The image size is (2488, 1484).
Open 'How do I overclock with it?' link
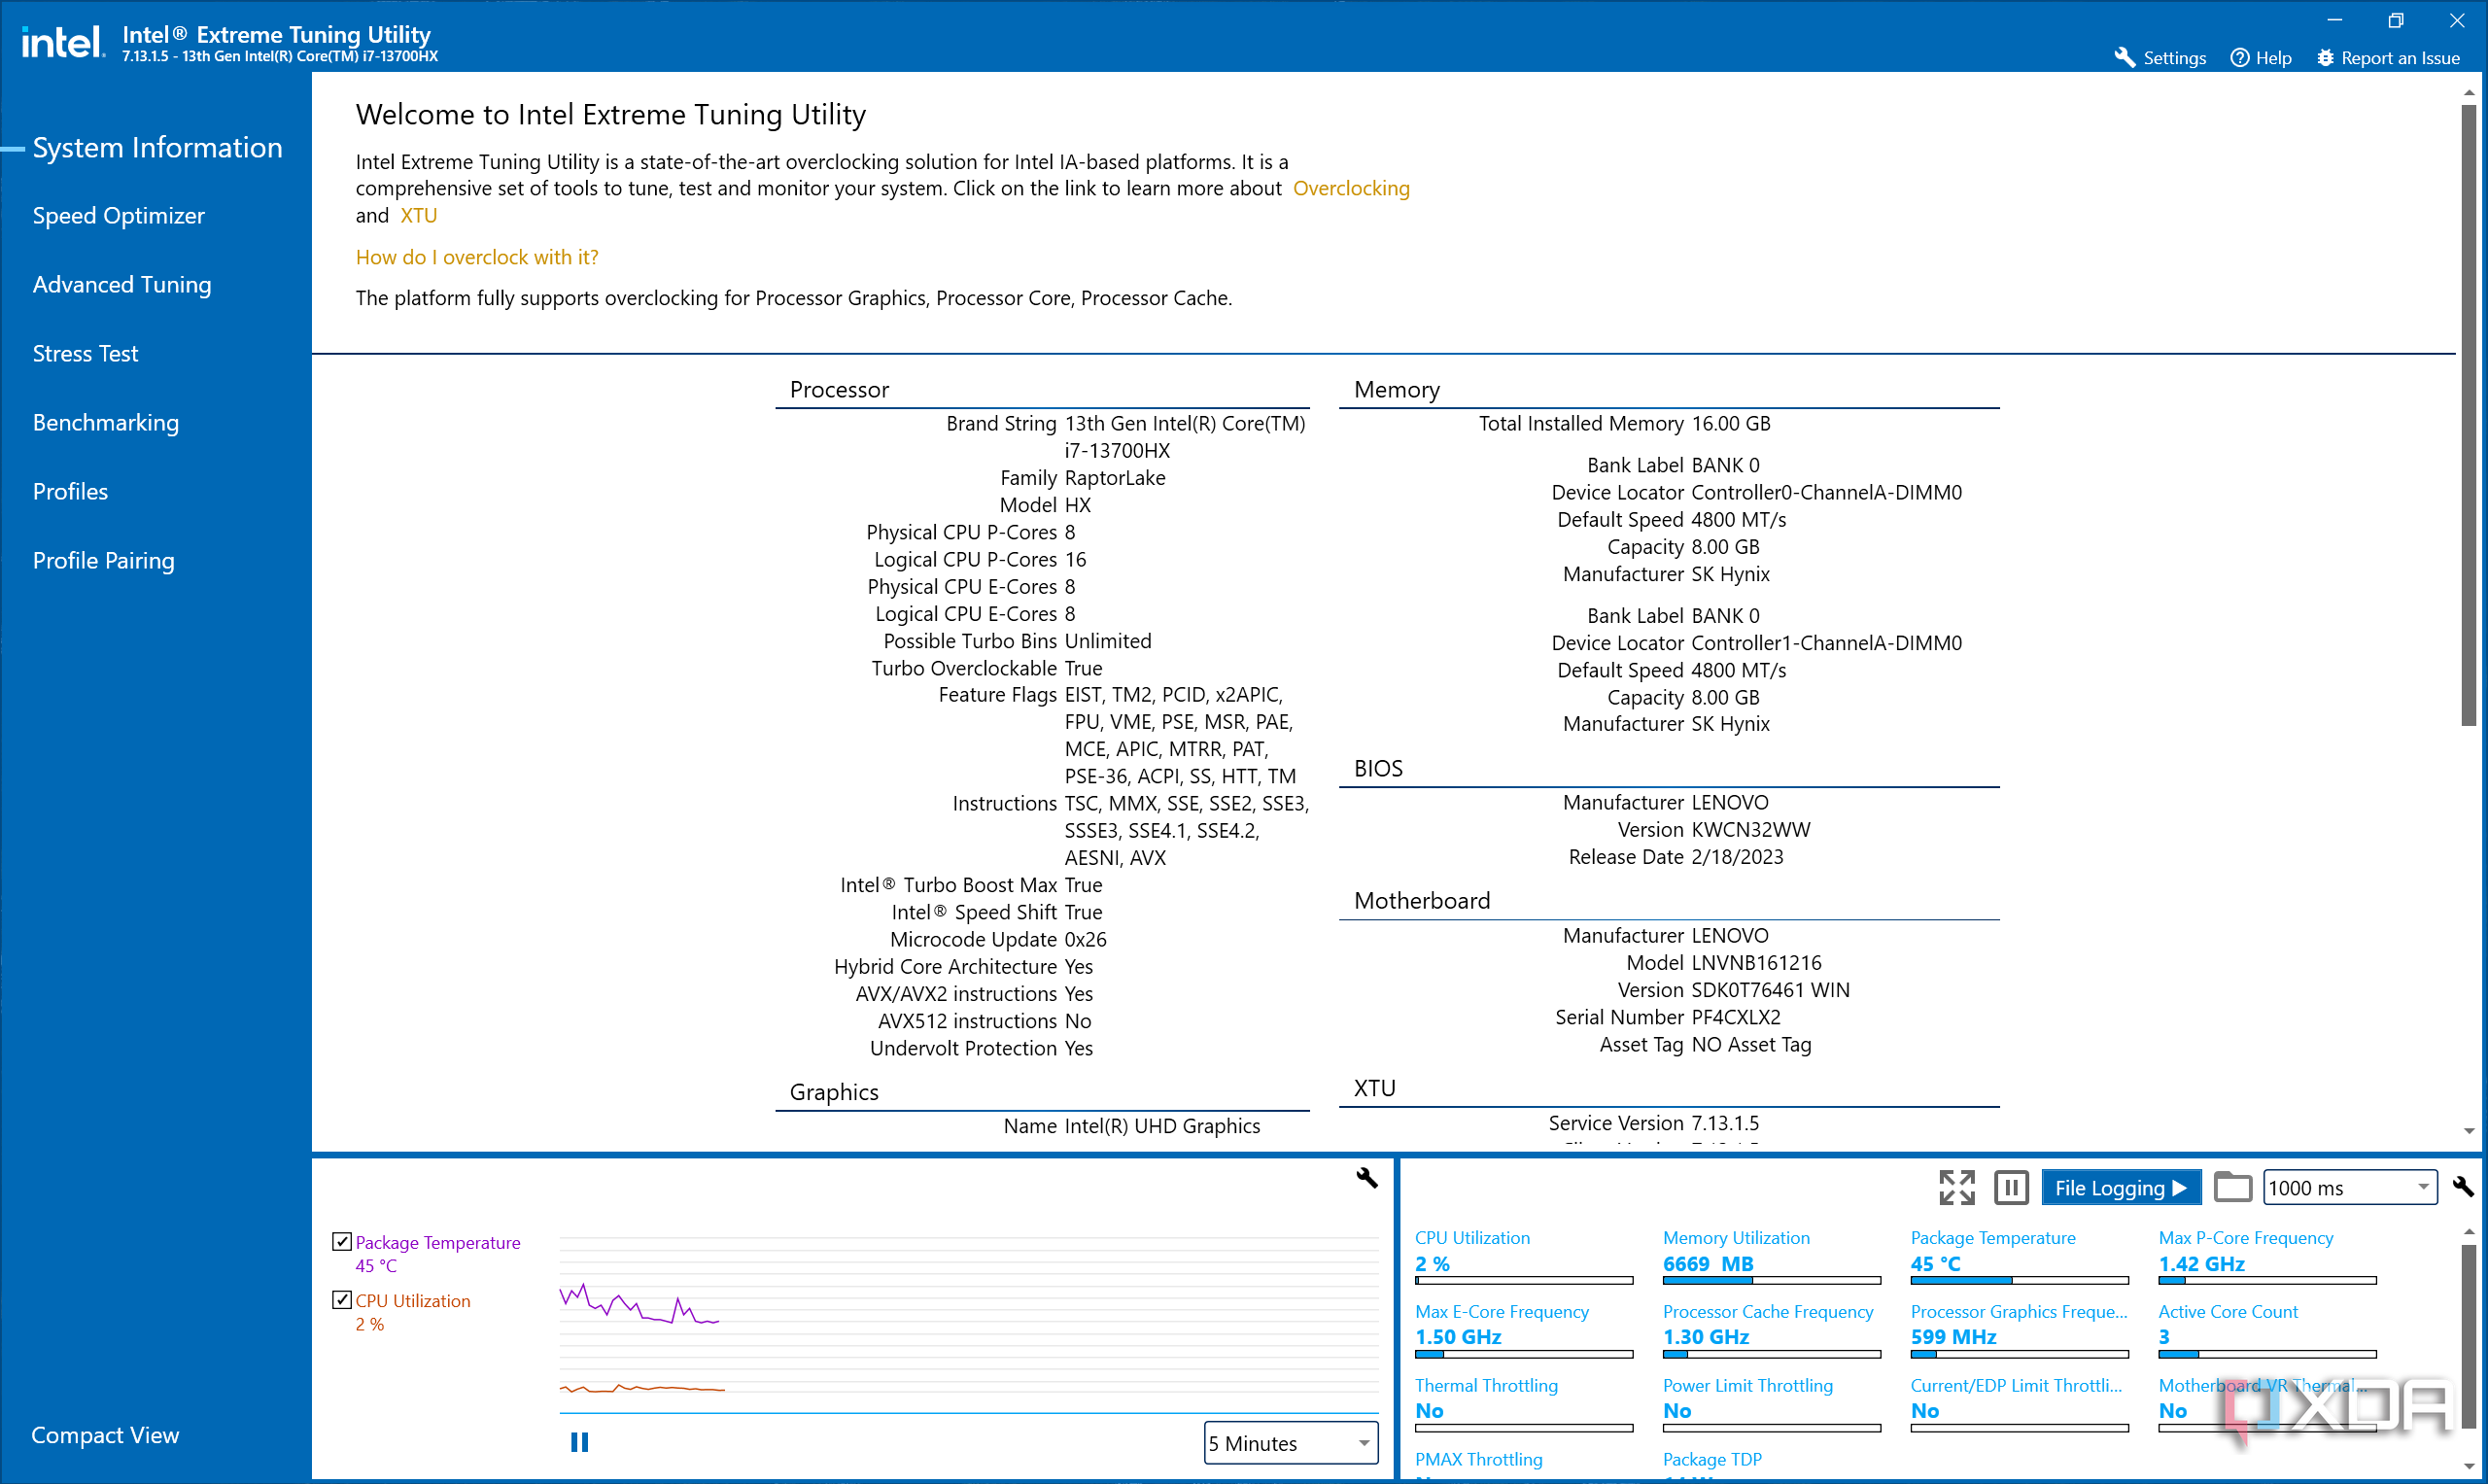click(477, 257)
